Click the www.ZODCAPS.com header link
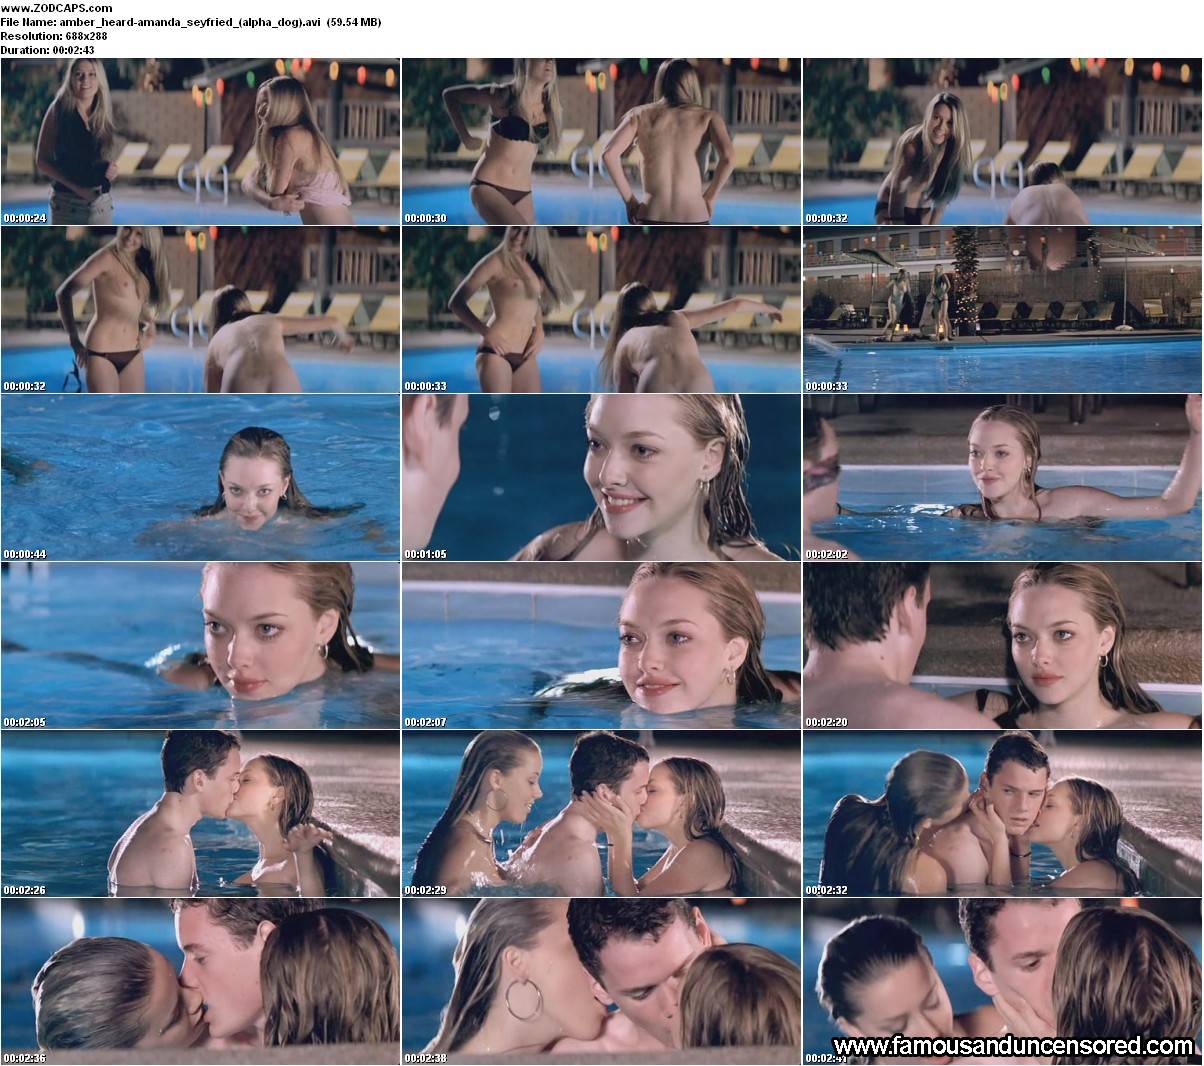The height and width of the screenshot is (1066, 1204). click(x=42, y=7)
